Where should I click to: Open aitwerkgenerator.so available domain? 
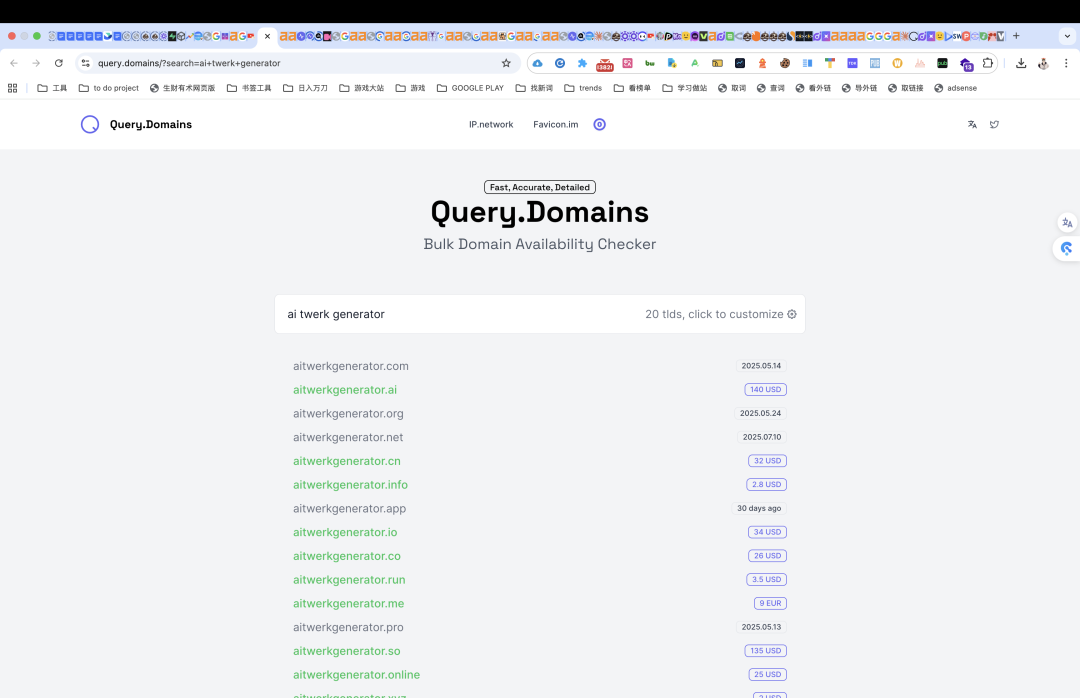(x=346, y=651)
